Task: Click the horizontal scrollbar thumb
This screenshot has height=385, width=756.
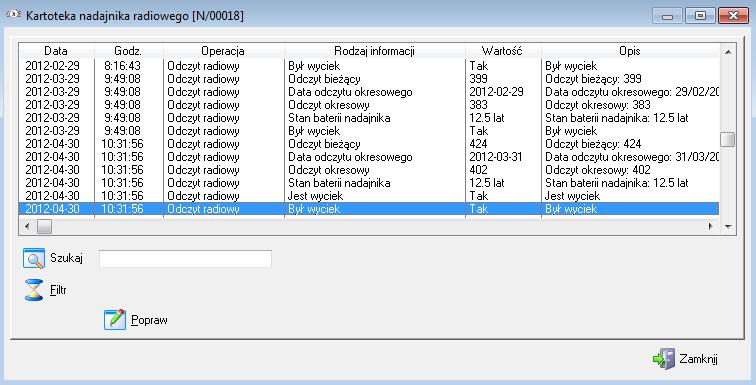Action: click(44, 226)
